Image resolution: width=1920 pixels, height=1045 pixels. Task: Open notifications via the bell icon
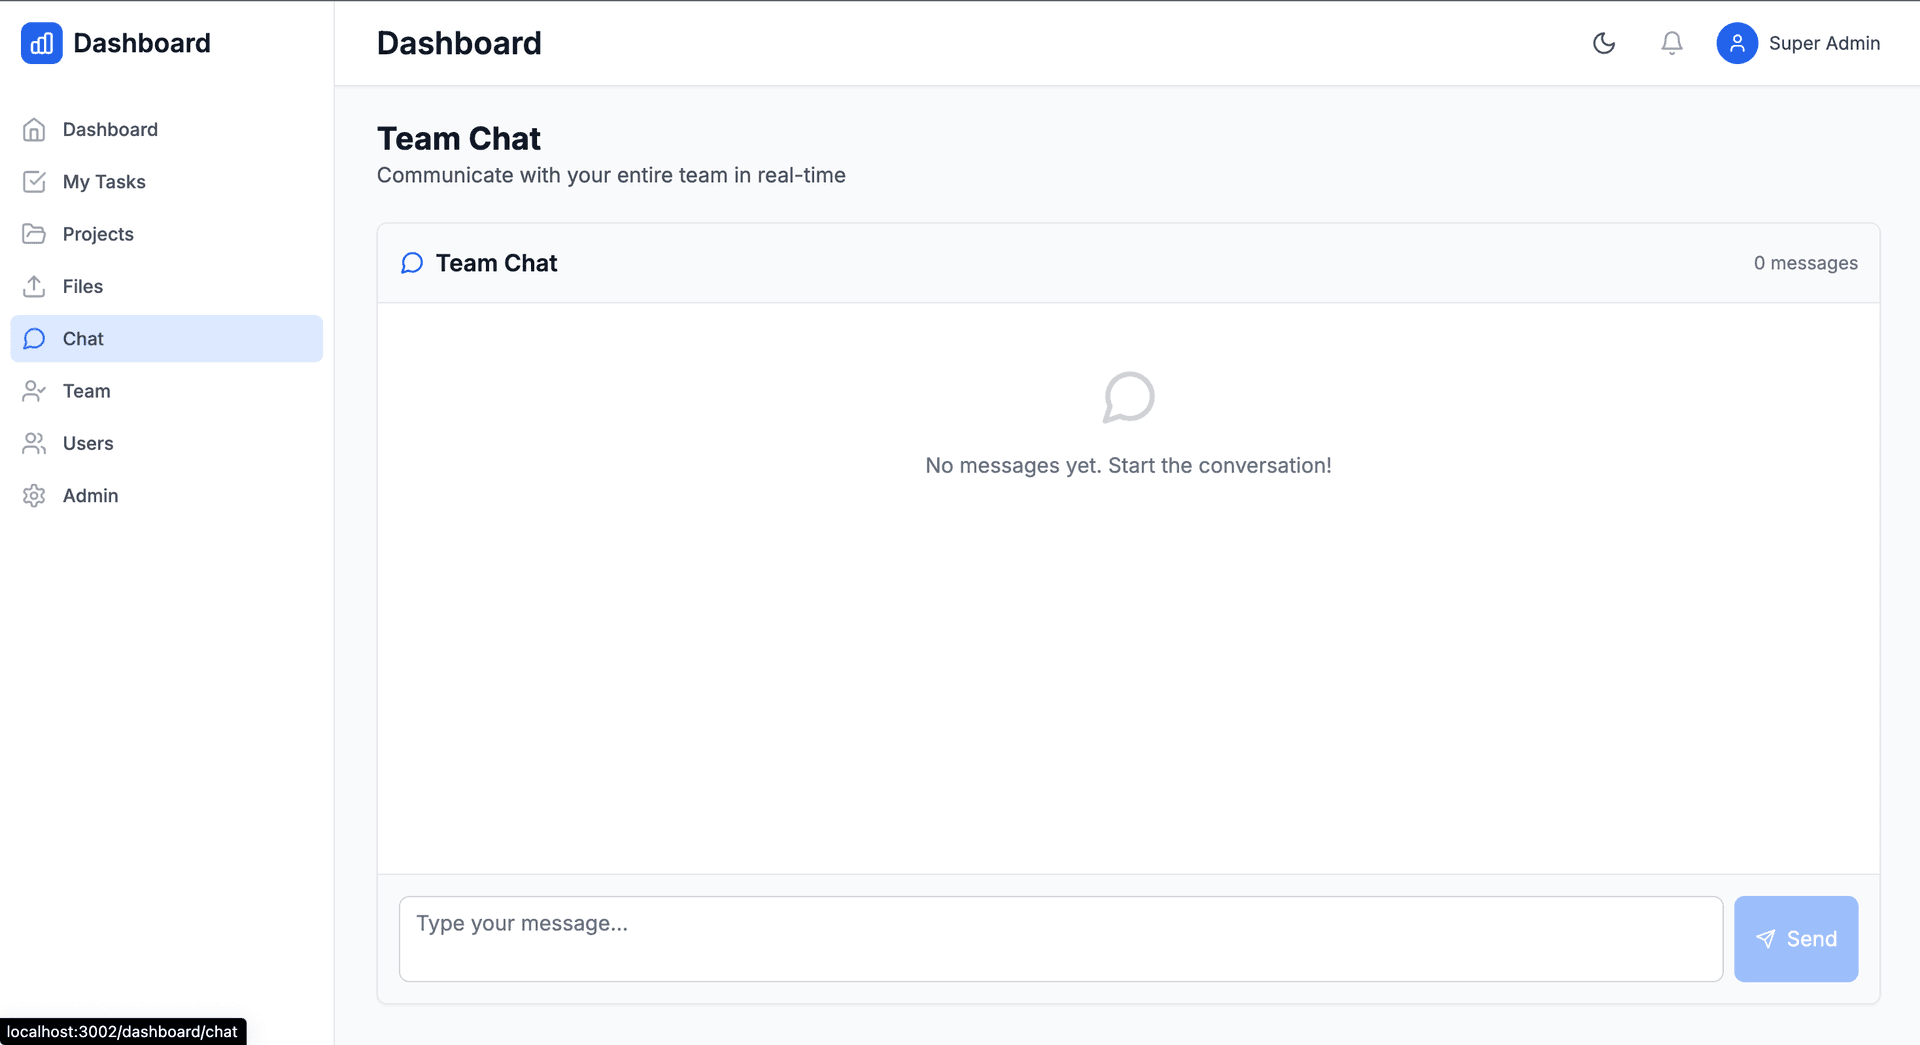click(1671, 43)
